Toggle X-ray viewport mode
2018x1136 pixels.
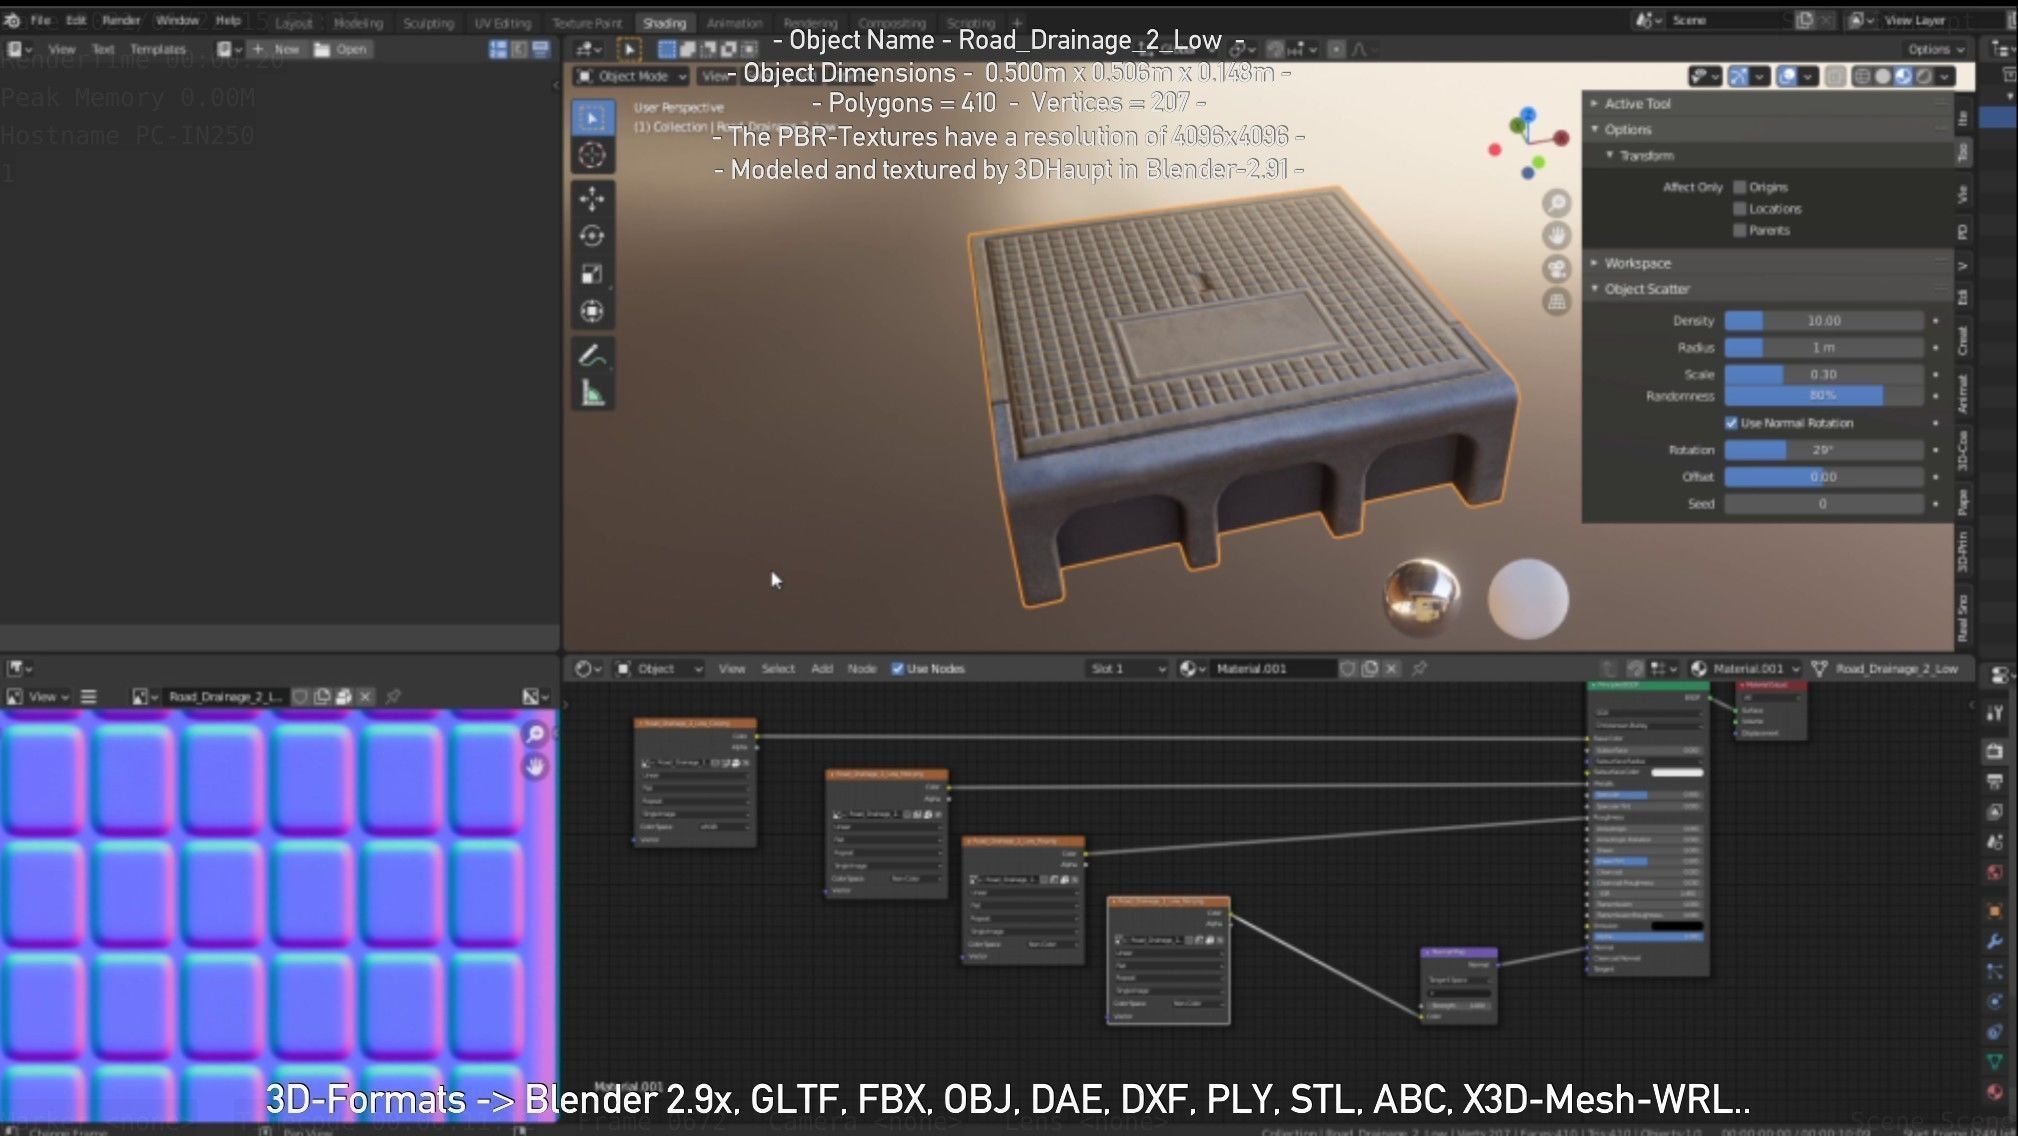(x=1835, y=76)
